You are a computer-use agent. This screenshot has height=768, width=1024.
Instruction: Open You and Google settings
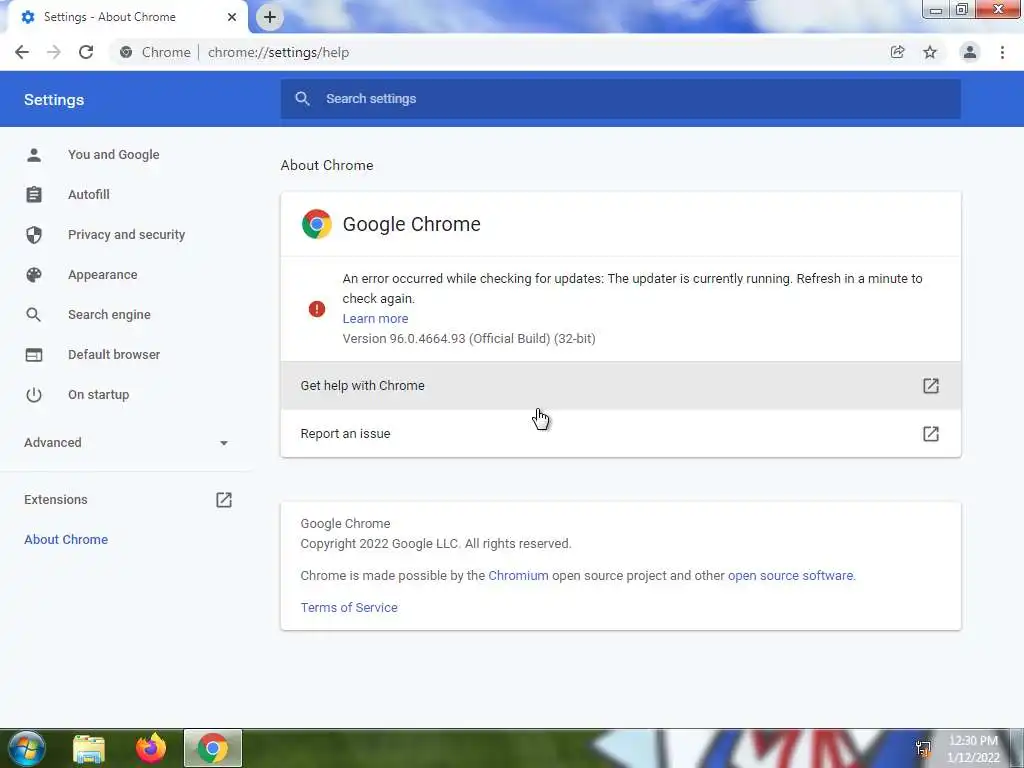point(114,155)
